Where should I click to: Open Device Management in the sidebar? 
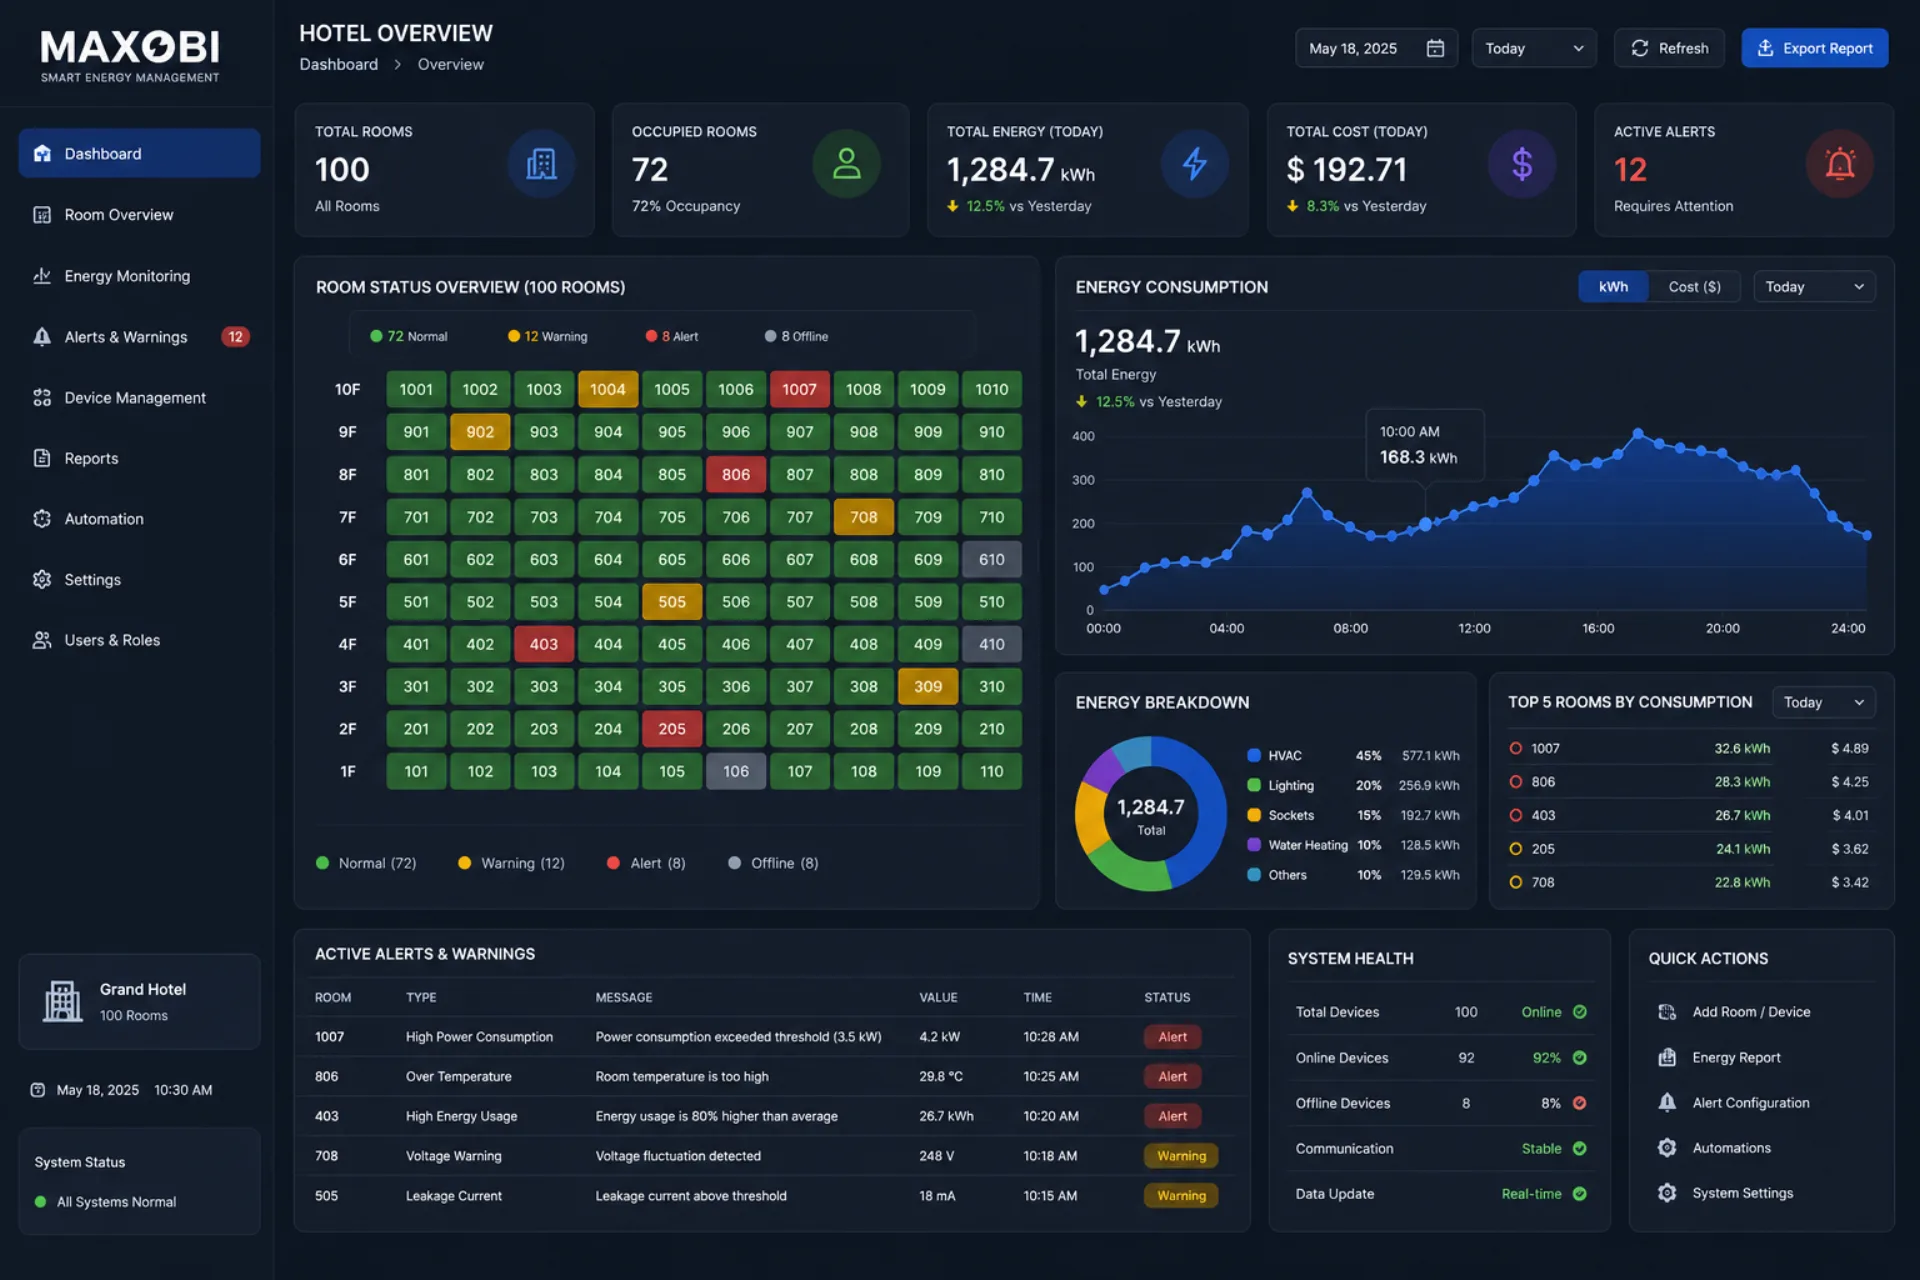pos(139,397)
